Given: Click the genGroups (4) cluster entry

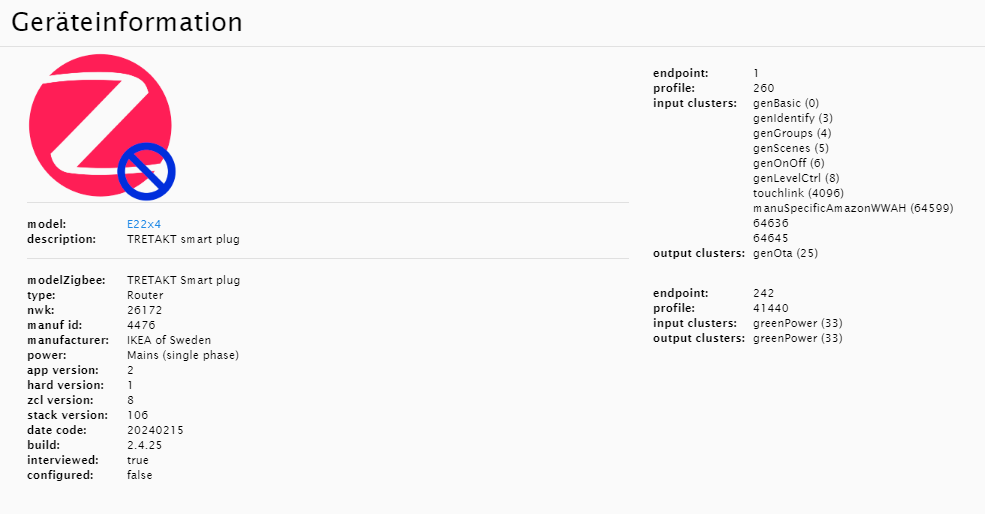Looking at the screenshot, I should 792,133.
